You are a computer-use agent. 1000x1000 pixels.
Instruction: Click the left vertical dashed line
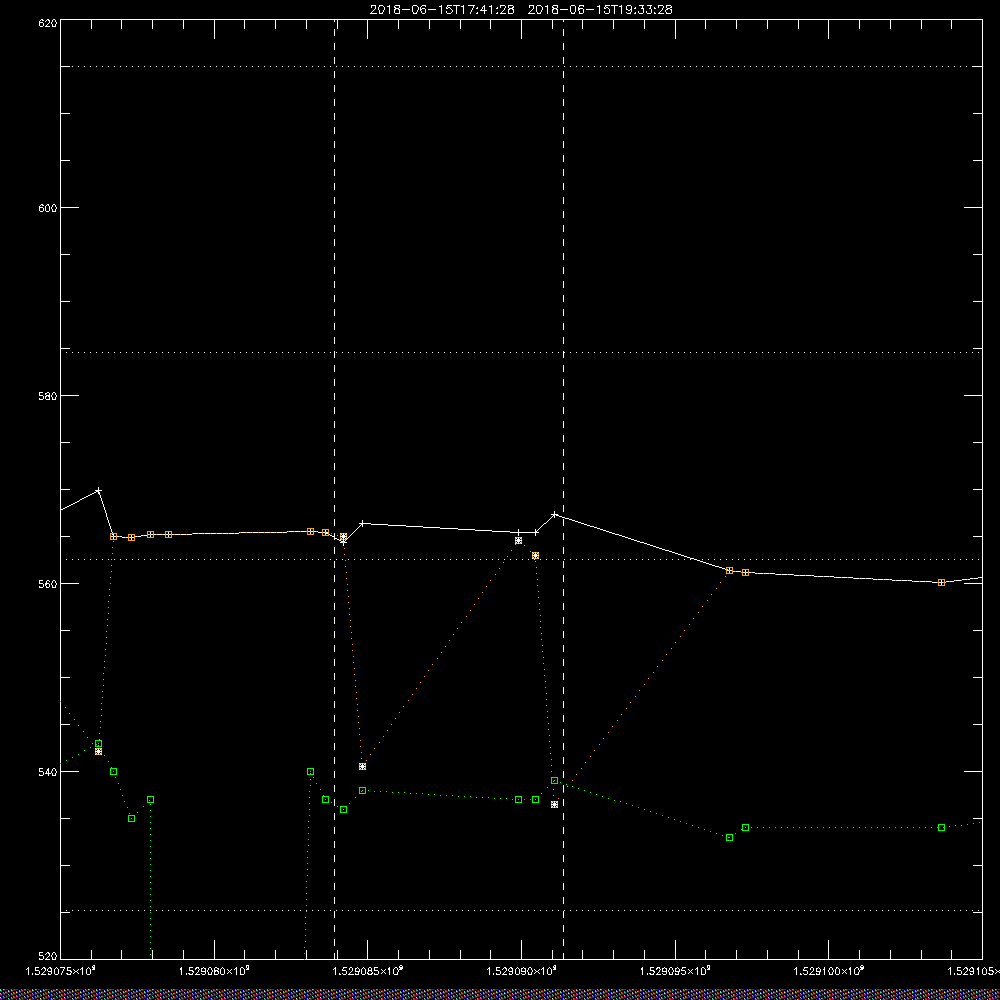[x=334, y=489]
